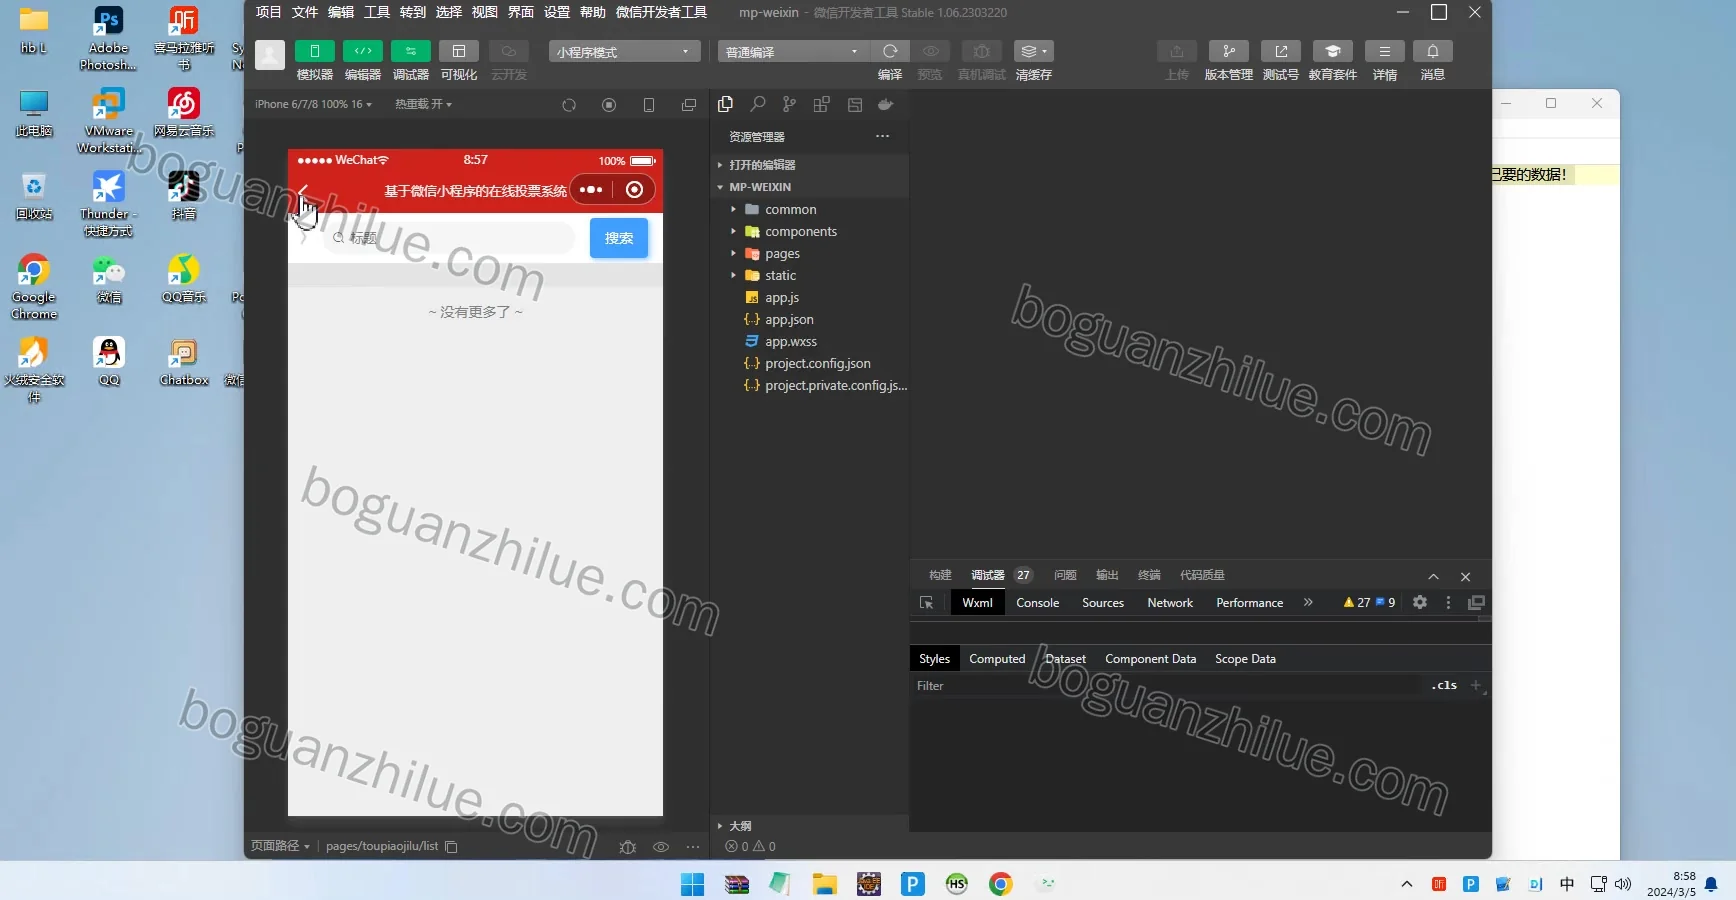Go back in the mini program page
Image resolution: width=1736 pixels, height=900 pixels.
pyautogui.click(x=303, y=189)
